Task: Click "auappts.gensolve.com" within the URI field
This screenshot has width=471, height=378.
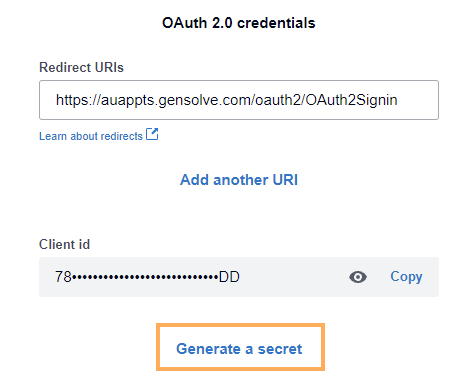Action: (x=176, y=100)
